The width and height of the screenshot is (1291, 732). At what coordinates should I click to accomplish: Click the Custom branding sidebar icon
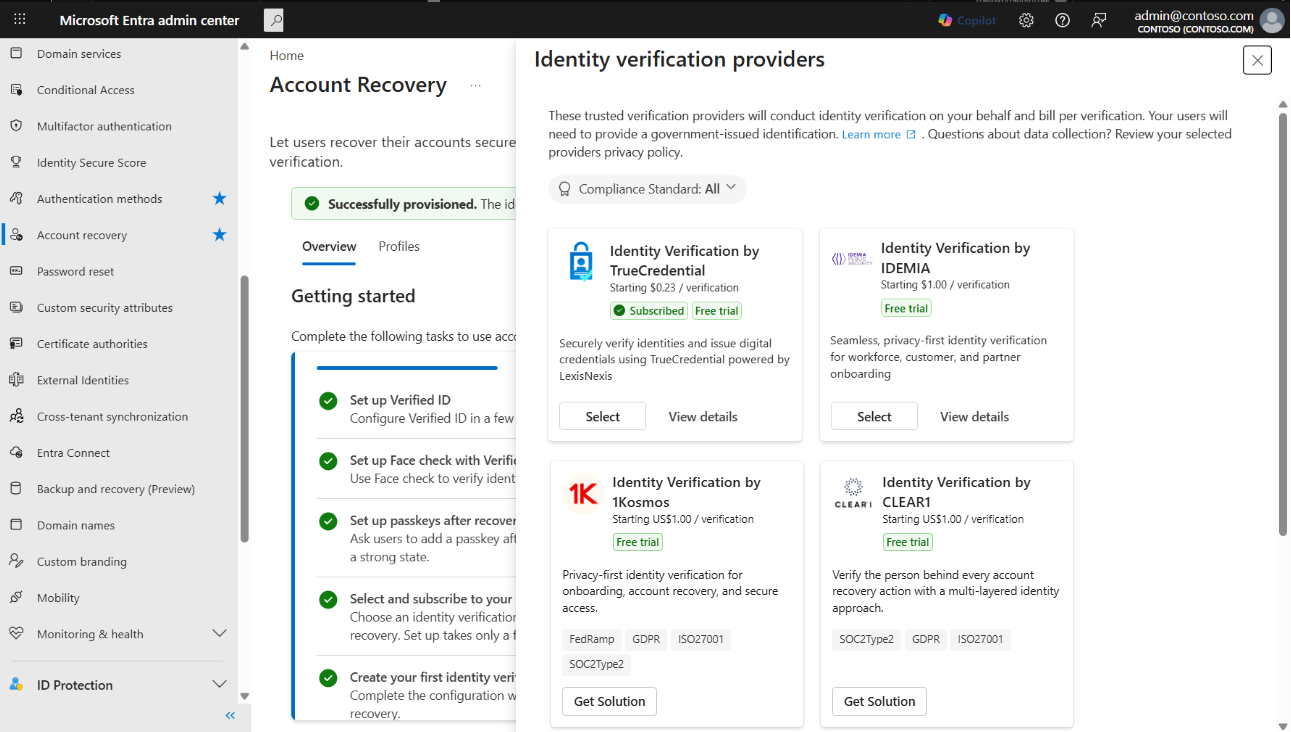click(16, 561)
